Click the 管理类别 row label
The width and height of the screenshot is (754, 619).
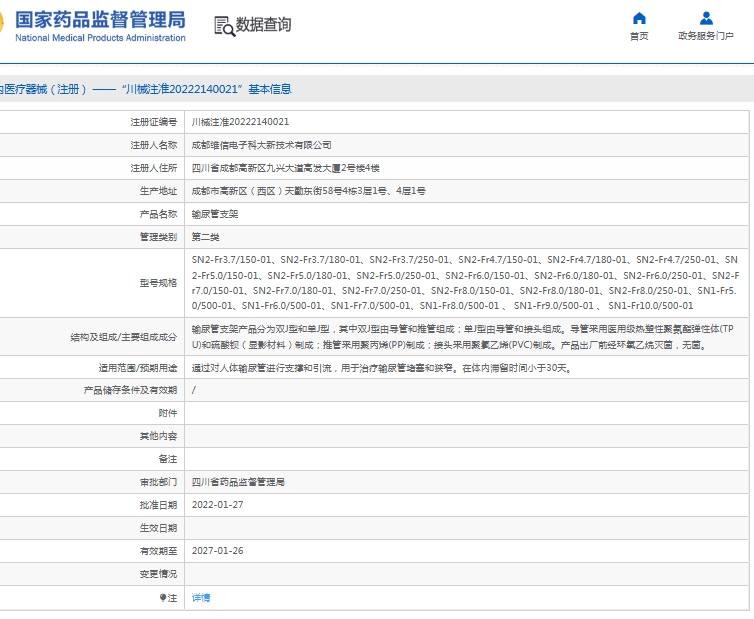click(x=159, y=237)
